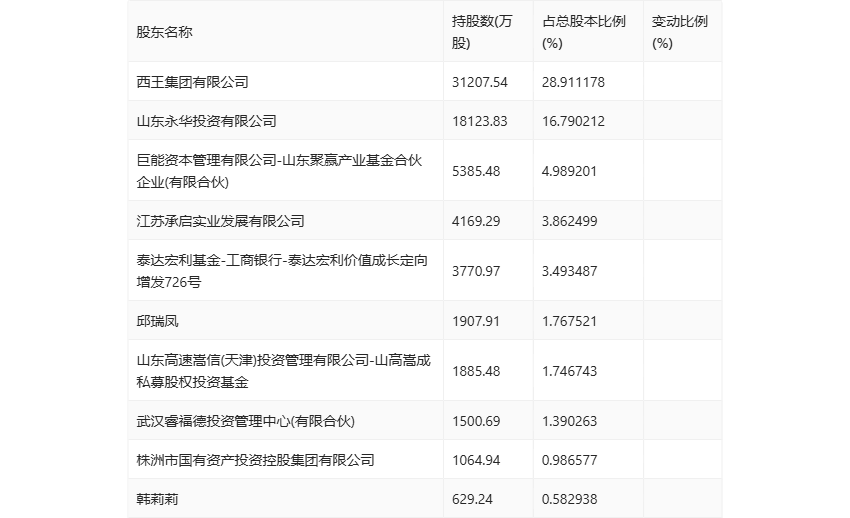Select the percentage 16.790212
The image size is (850, 518).
tap(573, 121)
